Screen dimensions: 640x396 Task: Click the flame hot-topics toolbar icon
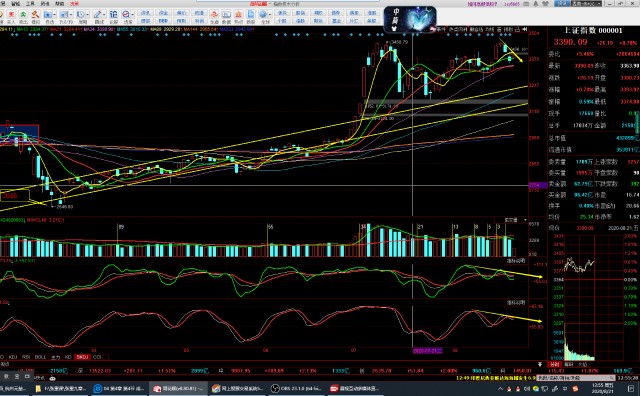(x=238, y=17)
